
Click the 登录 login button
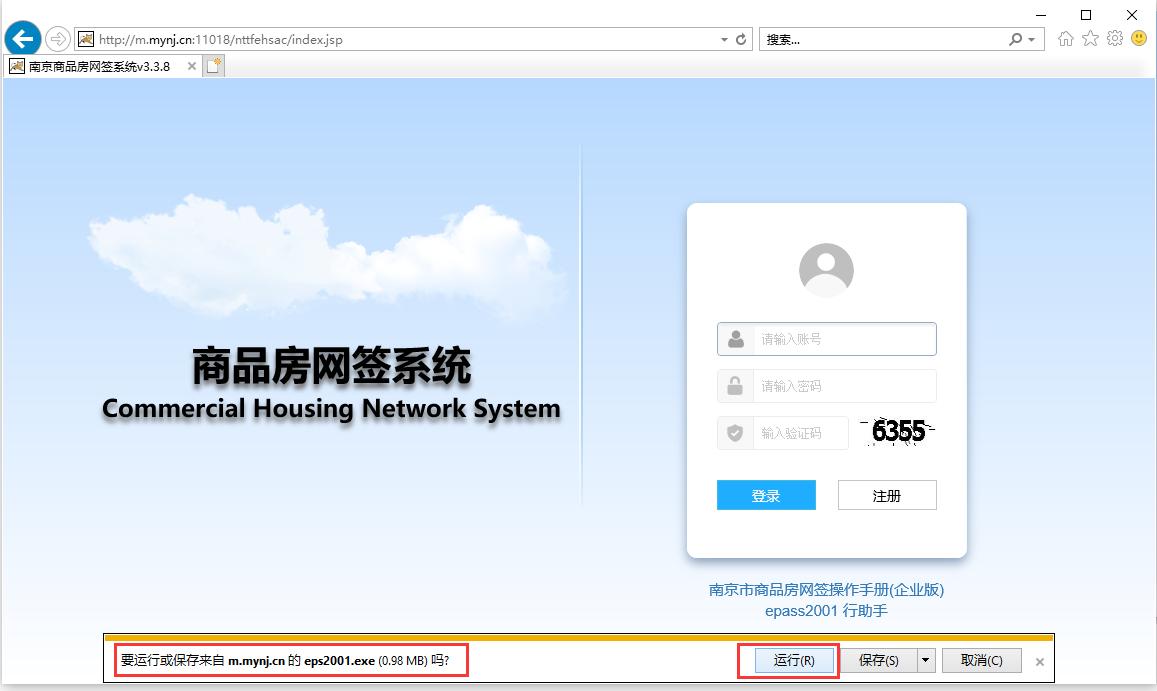coord(766,494)
